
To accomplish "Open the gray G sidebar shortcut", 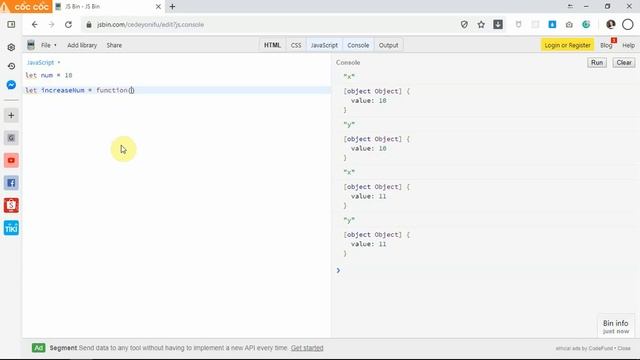I will [x=11, y=138].
